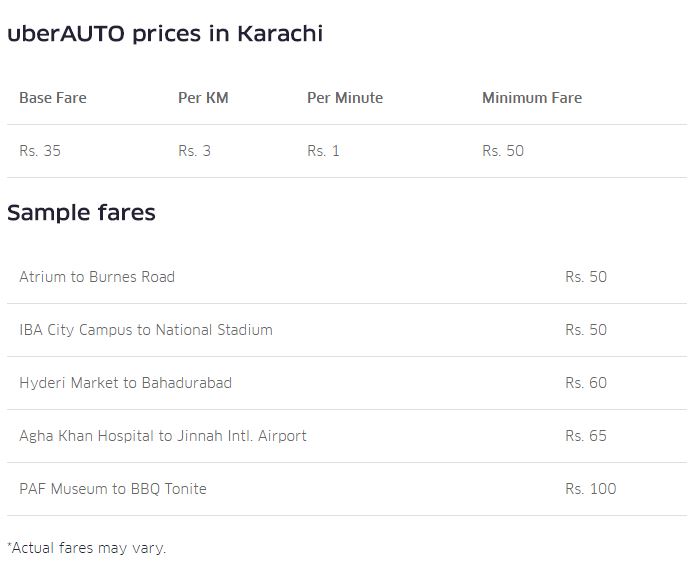Click the Base Fare column header

[53, 98]
